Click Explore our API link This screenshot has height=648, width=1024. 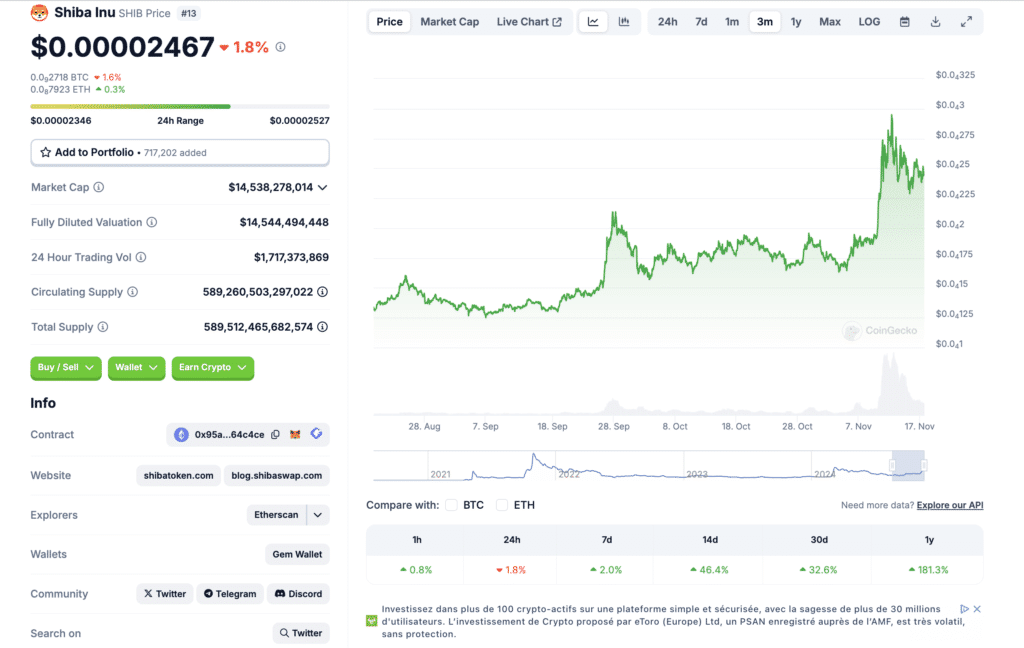(950, 505)
